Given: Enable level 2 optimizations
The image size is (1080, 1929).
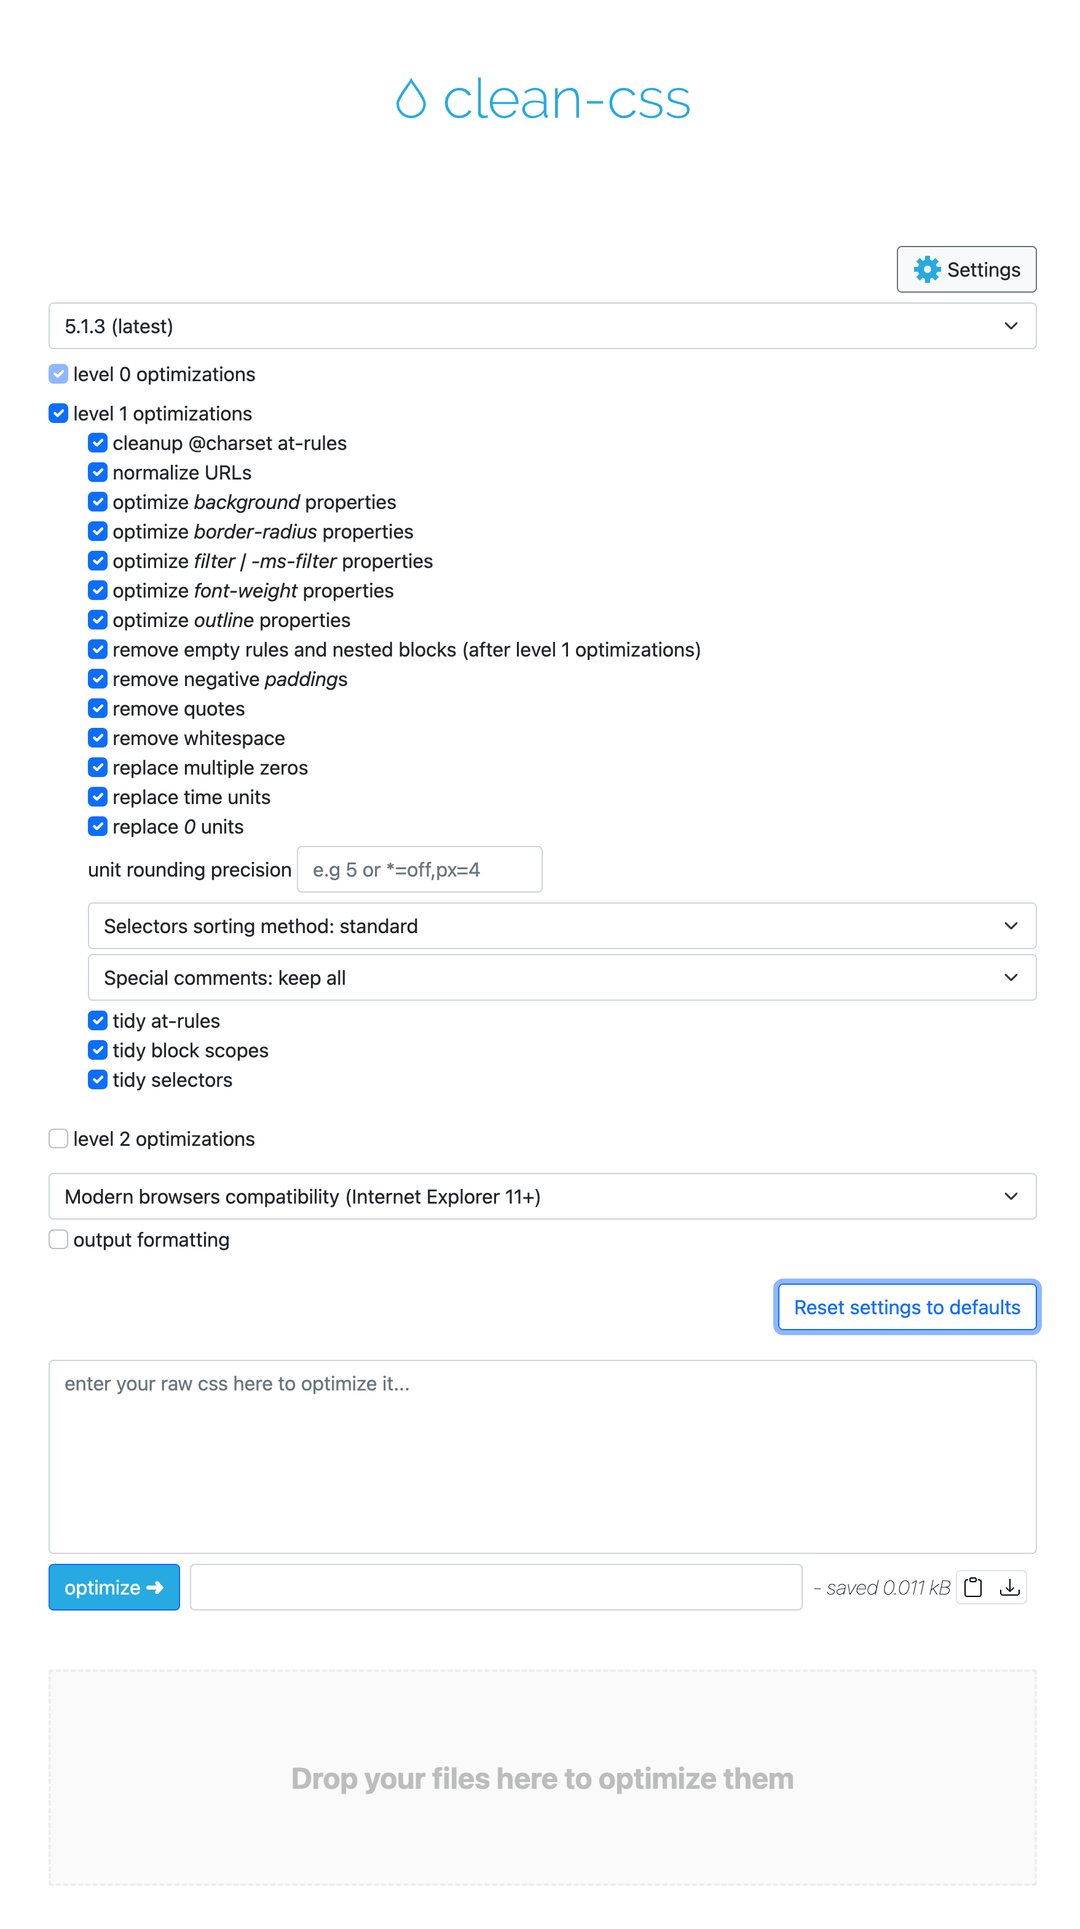Looking at the screenshot, I should point(59,1139).
